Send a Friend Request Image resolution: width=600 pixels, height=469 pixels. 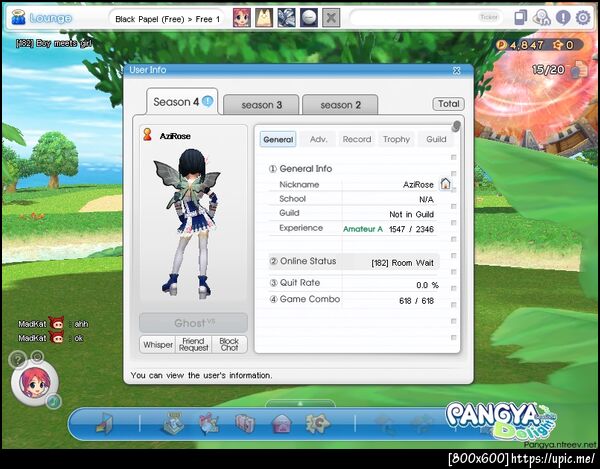pos(194,345)
